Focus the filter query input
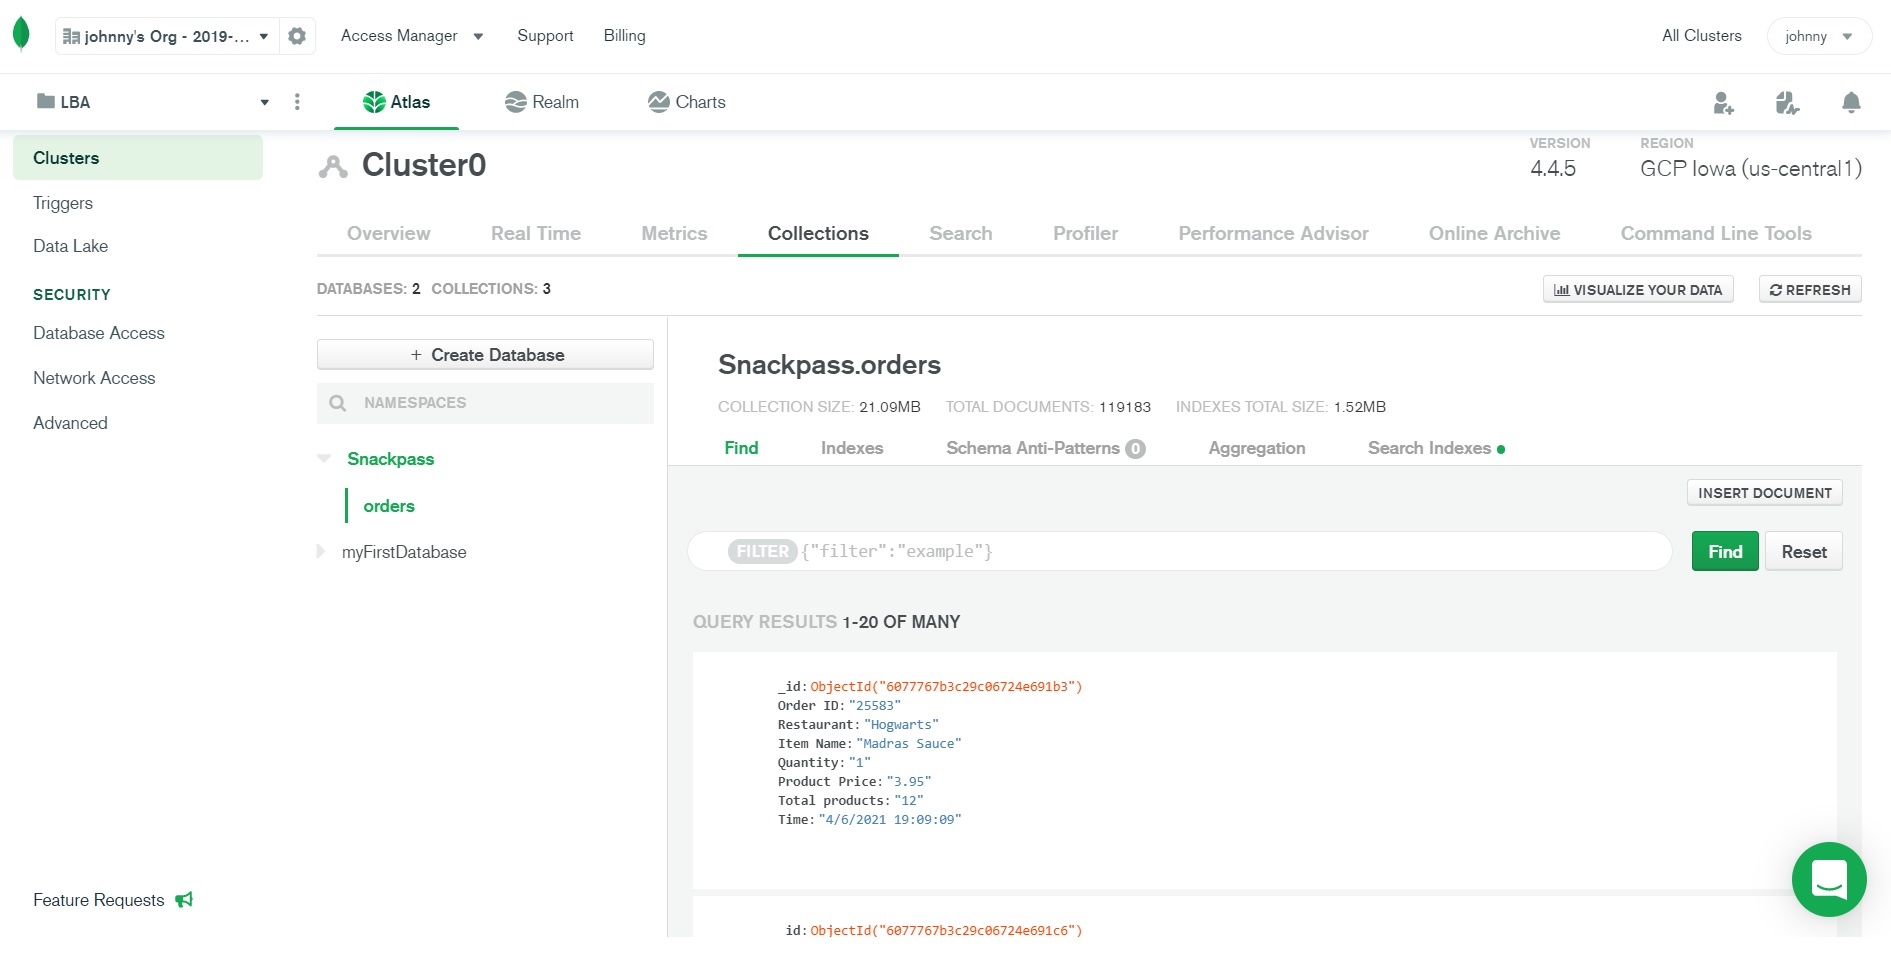Viewport: 1891px width, 965px height. pos(1180,551)
